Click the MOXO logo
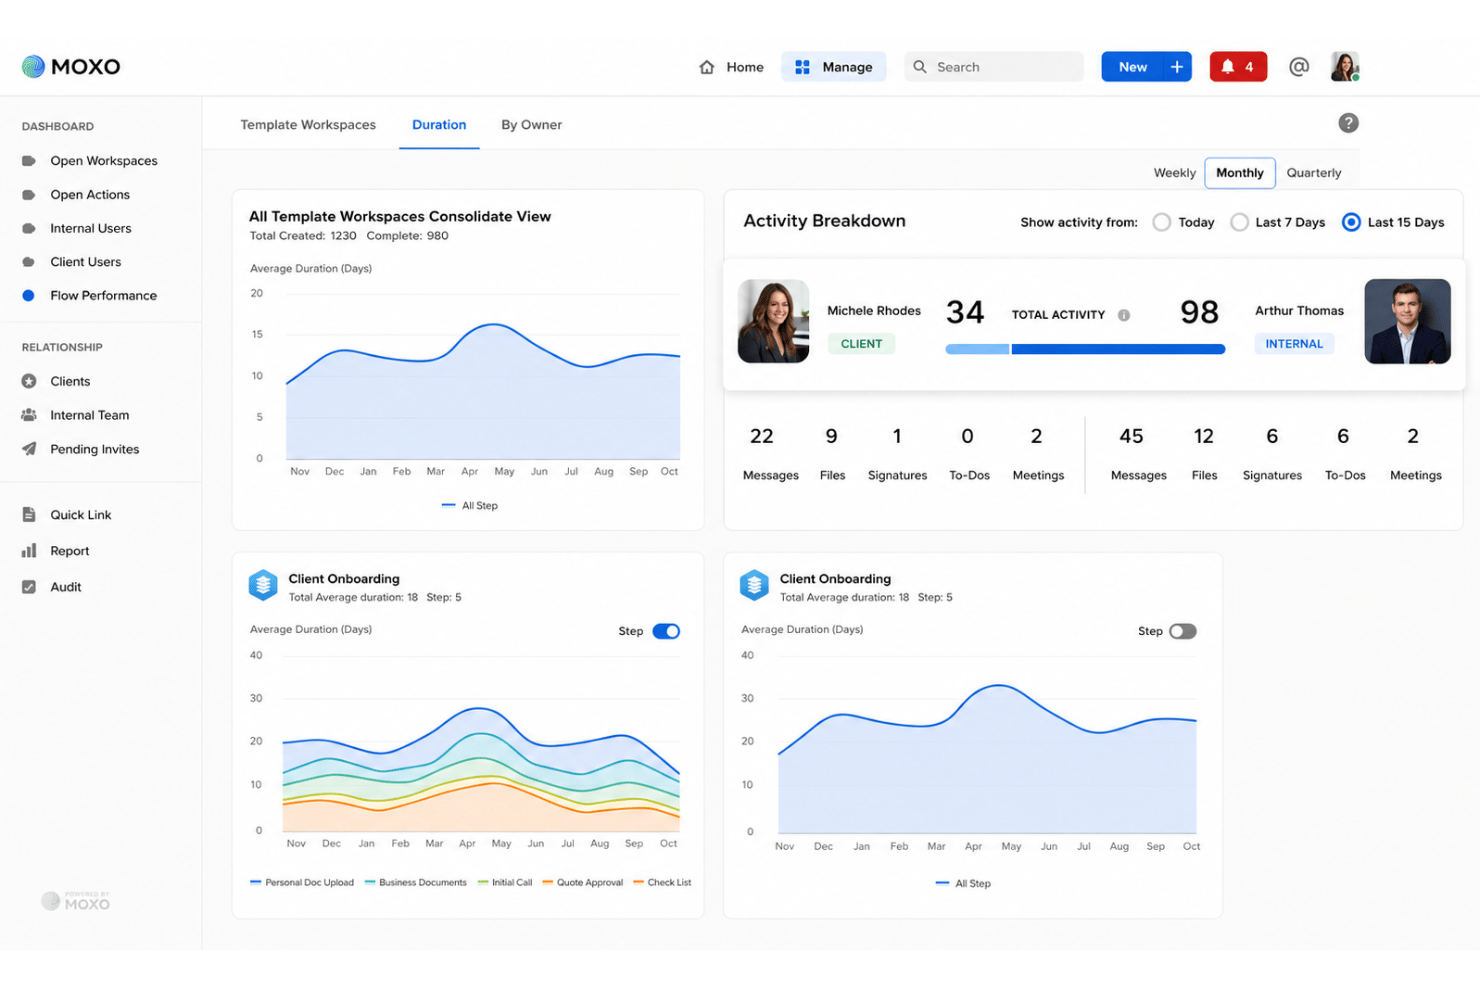1480x987 pixels. click(71, 67)
